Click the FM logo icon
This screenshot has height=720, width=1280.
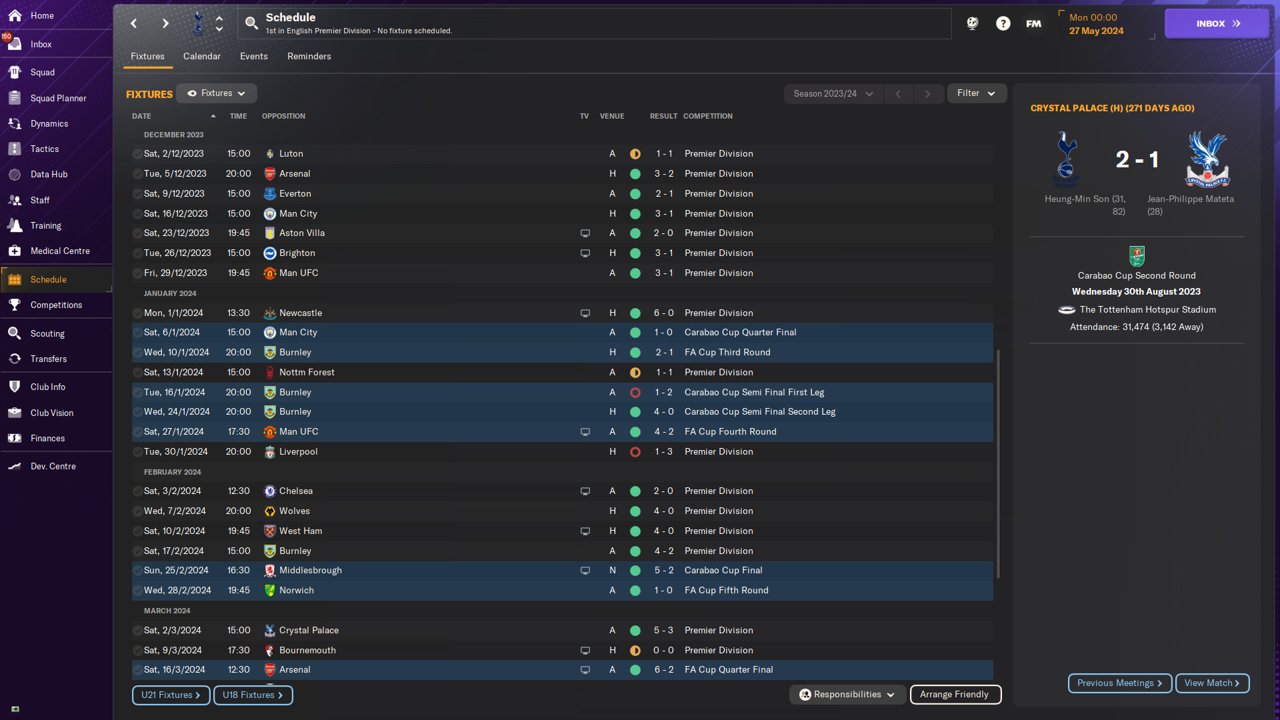(x=1034, y=23)
